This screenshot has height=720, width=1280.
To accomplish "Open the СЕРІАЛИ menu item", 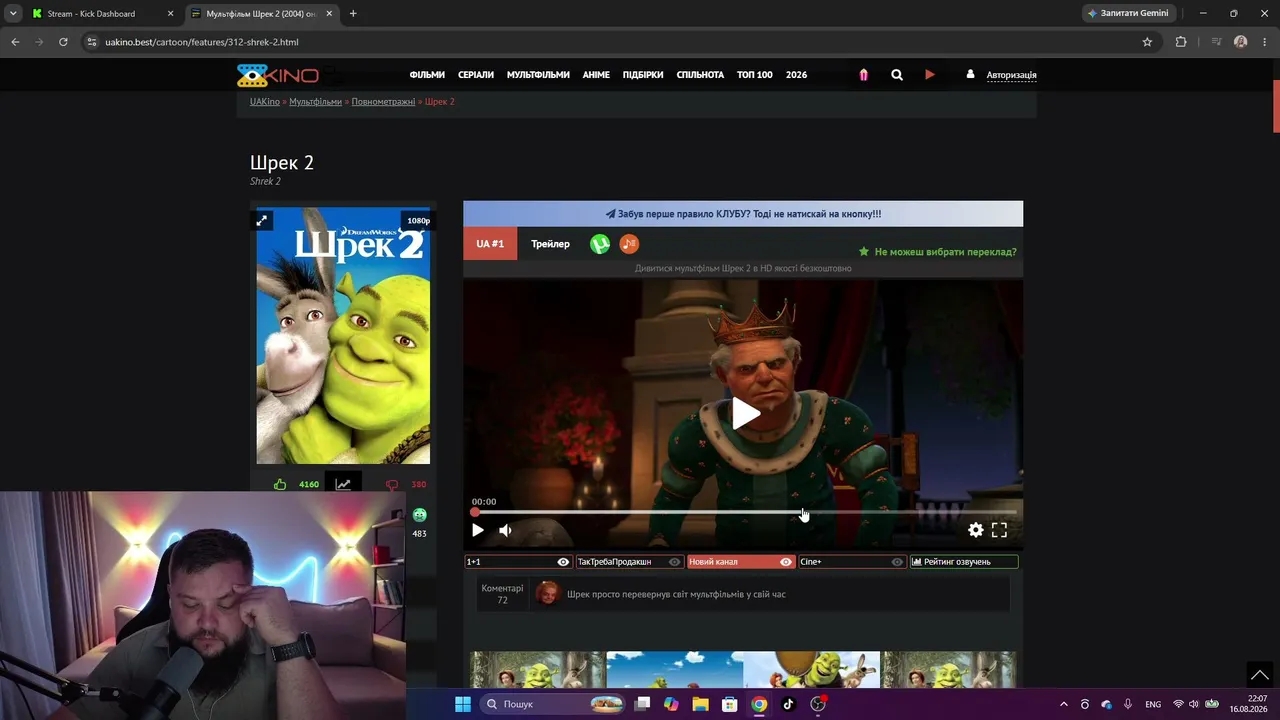I will pos(476,75).
